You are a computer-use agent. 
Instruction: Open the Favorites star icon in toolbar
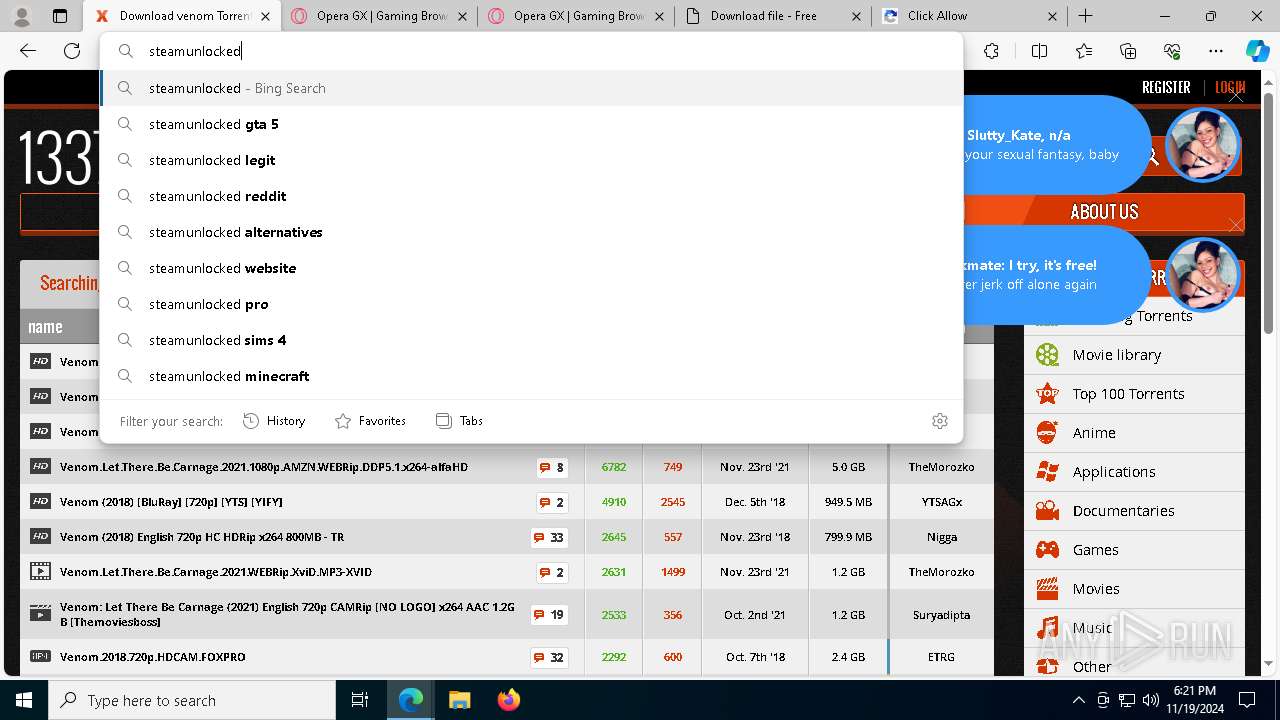pyautogui.click(x=1084, y=51)
